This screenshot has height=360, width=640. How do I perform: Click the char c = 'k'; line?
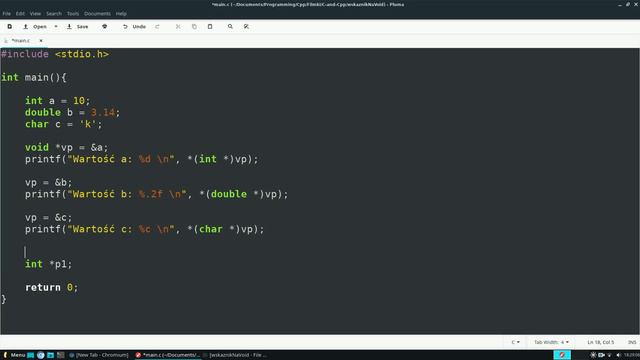(x=63, y=124)
